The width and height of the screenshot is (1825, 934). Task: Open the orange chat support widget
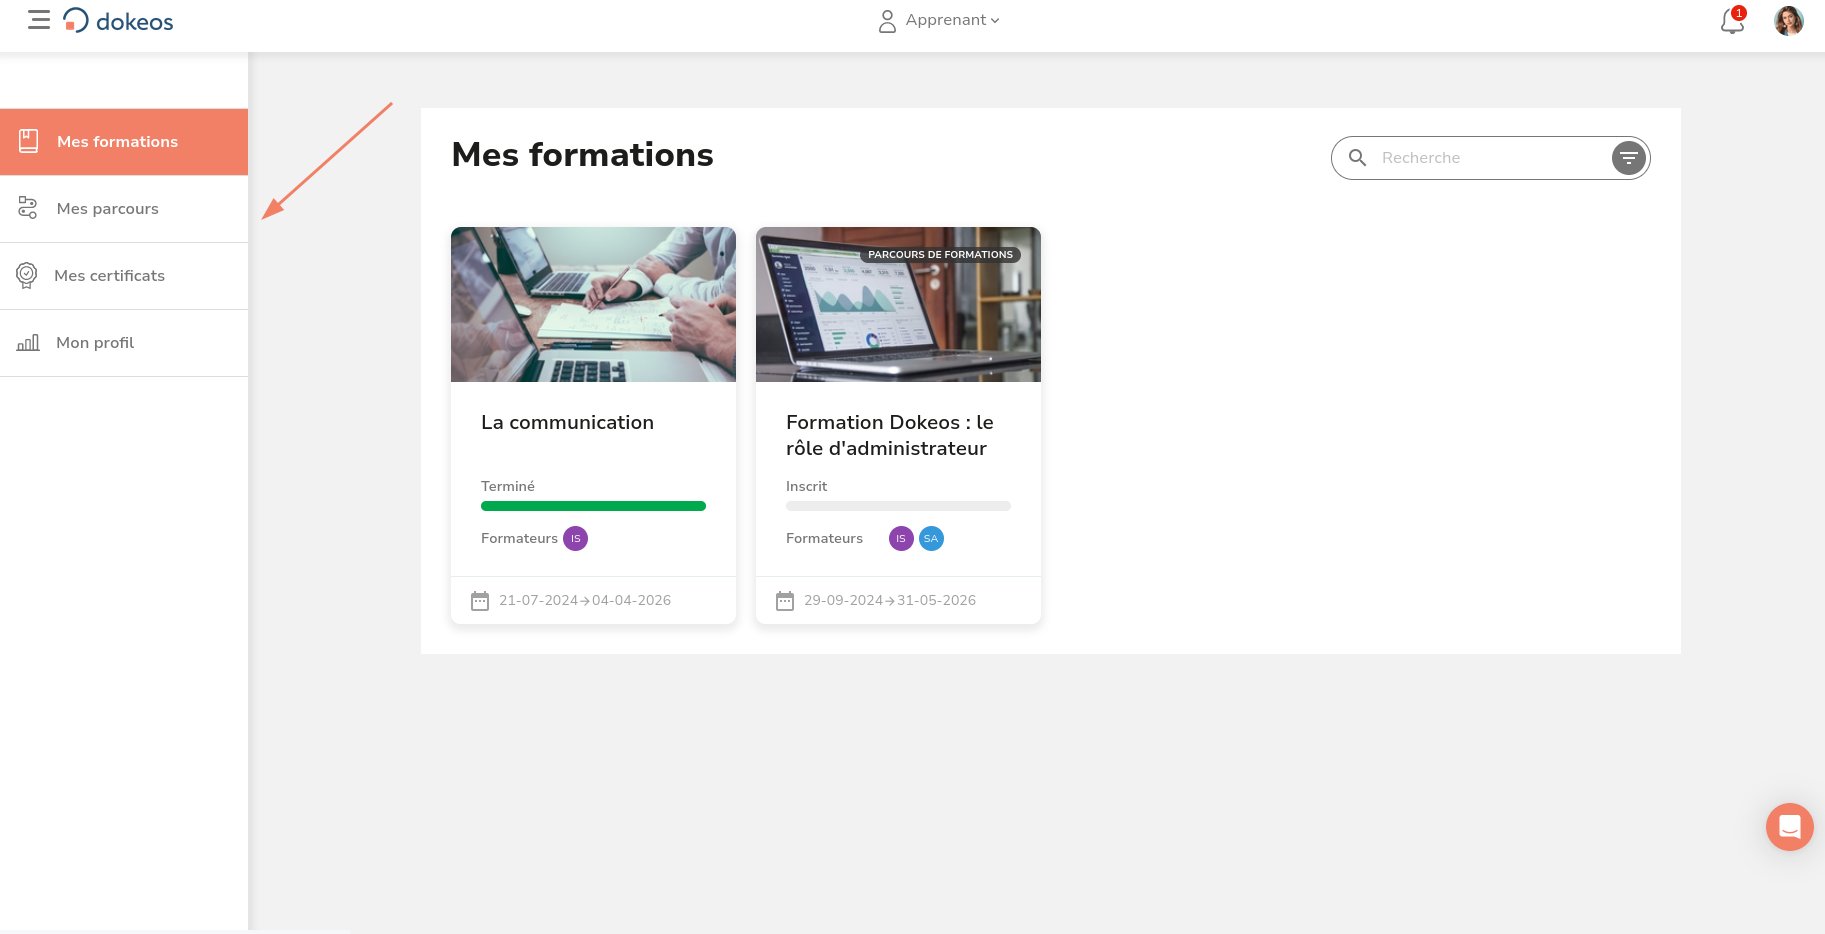(x=1789, y=827)
